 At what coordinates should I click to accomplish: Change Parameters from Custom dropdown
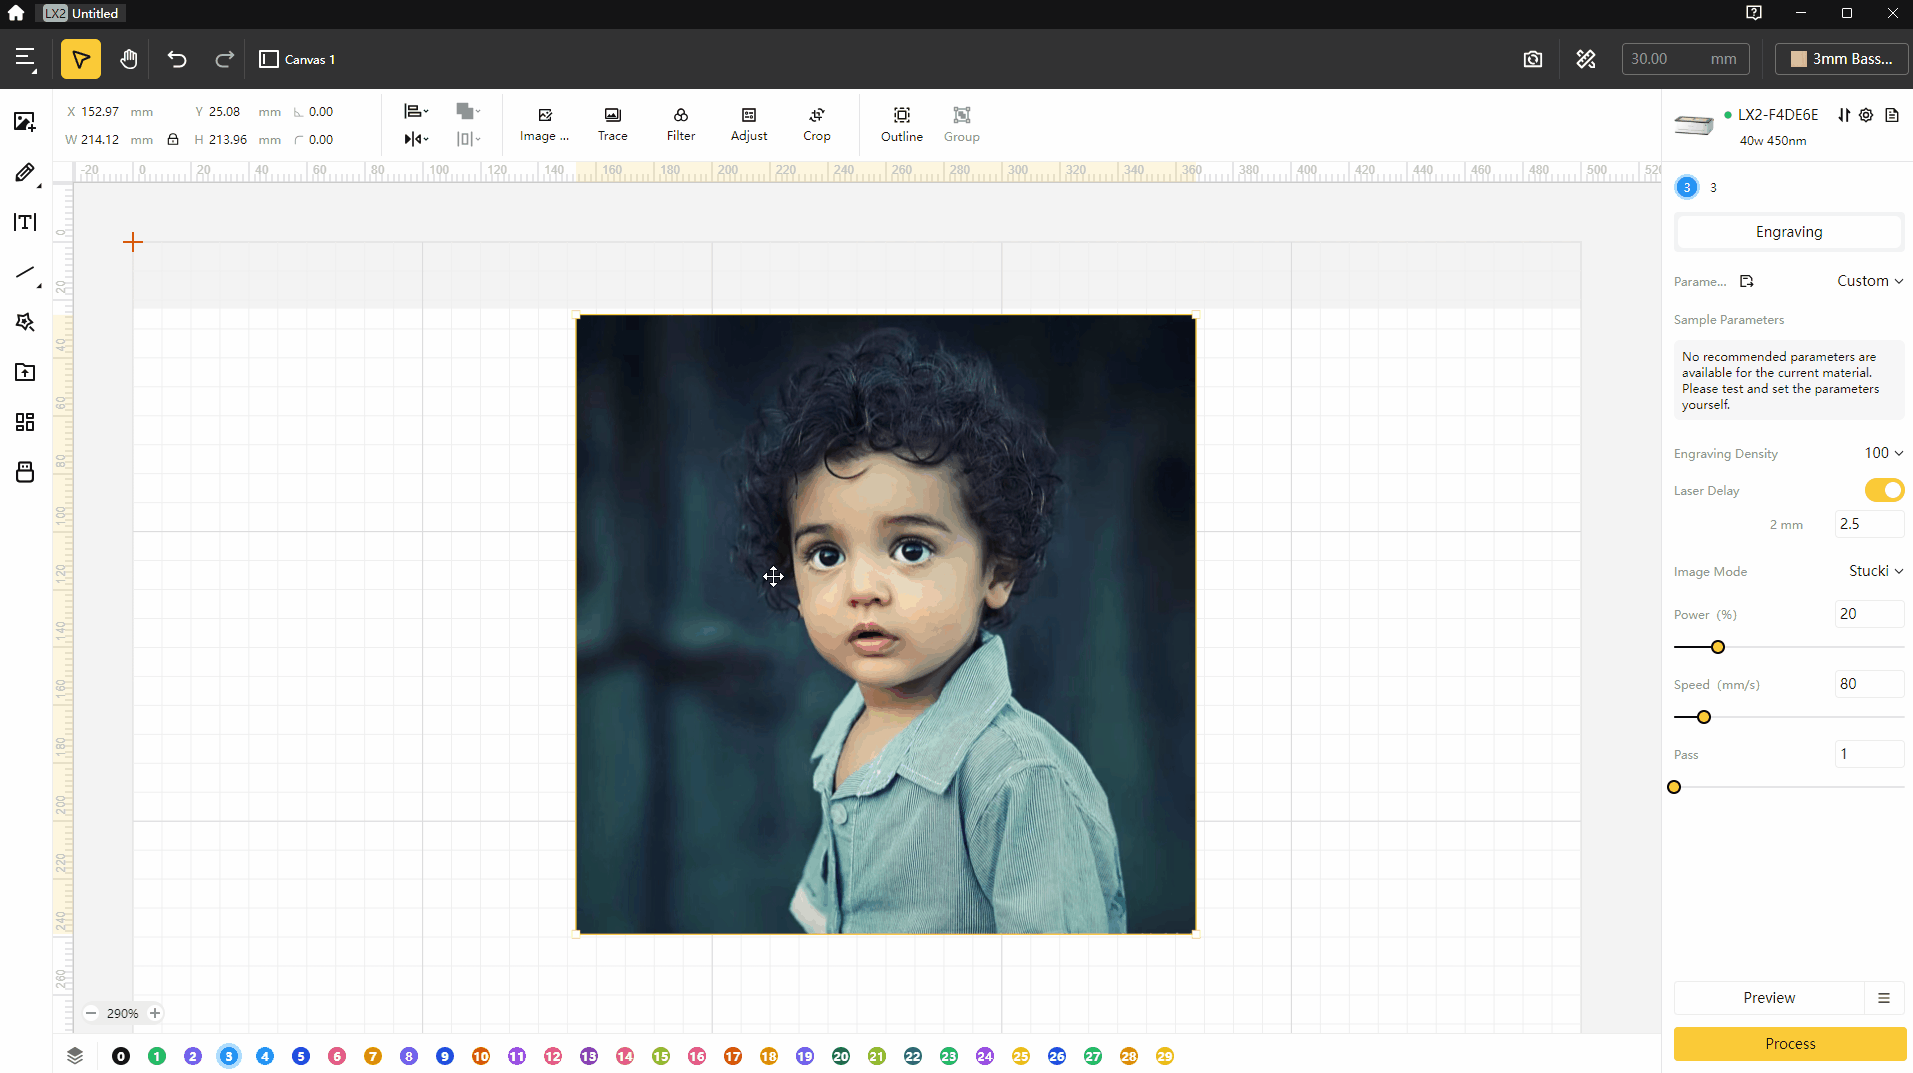pos(1868,281)
